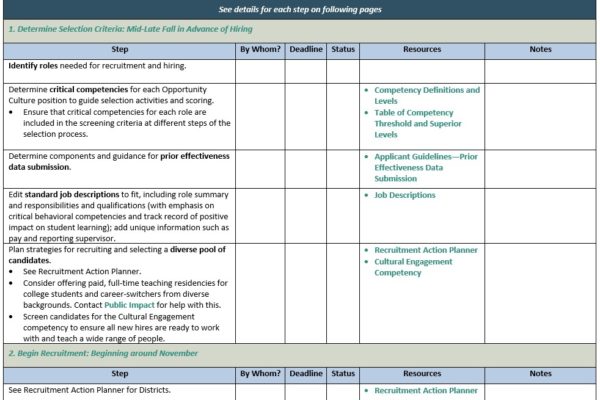Image resolution: width=600 pixels, height=400 pixels.
Task: Click Resources cell for Identify roles row
Action: pyautogui.click(x=422, y=71)
